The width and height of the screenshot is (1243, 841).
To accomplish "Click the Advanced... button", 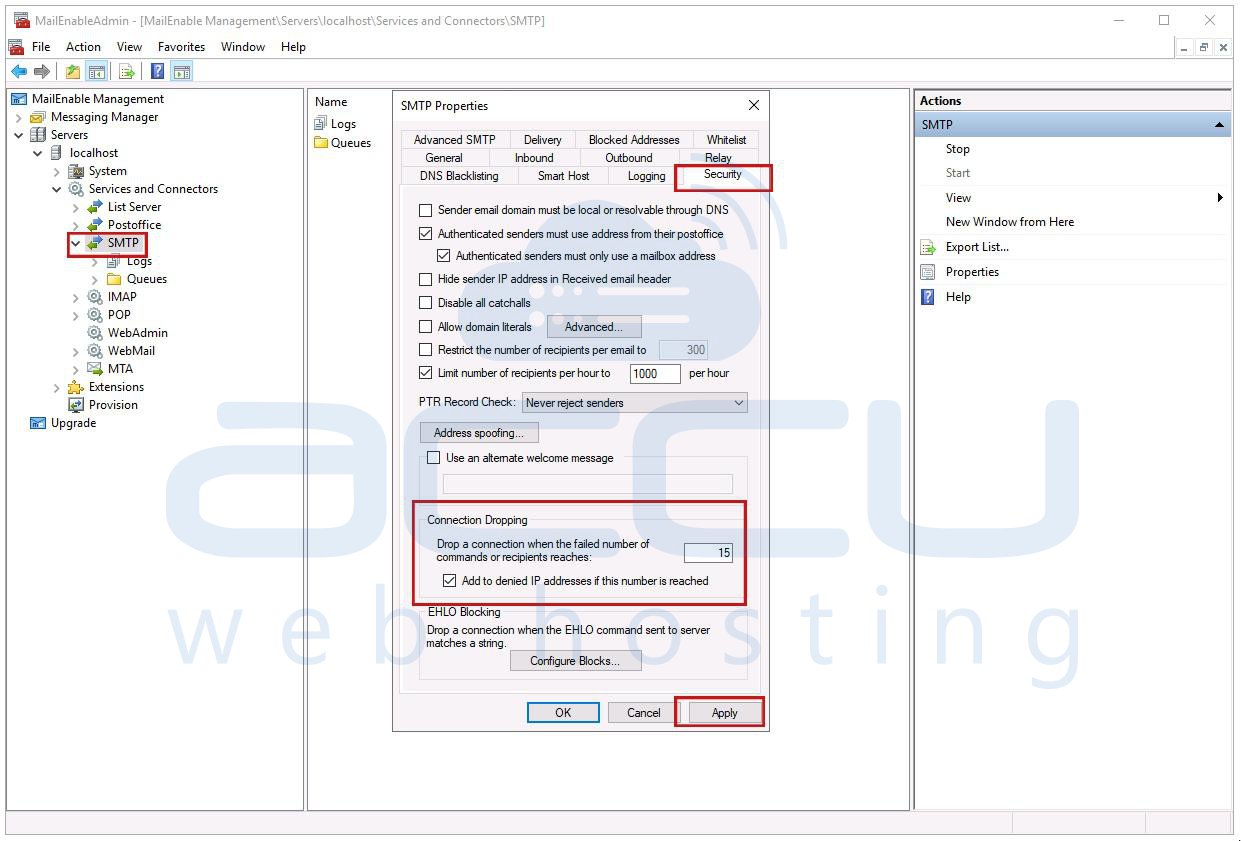I will point(594,327).
